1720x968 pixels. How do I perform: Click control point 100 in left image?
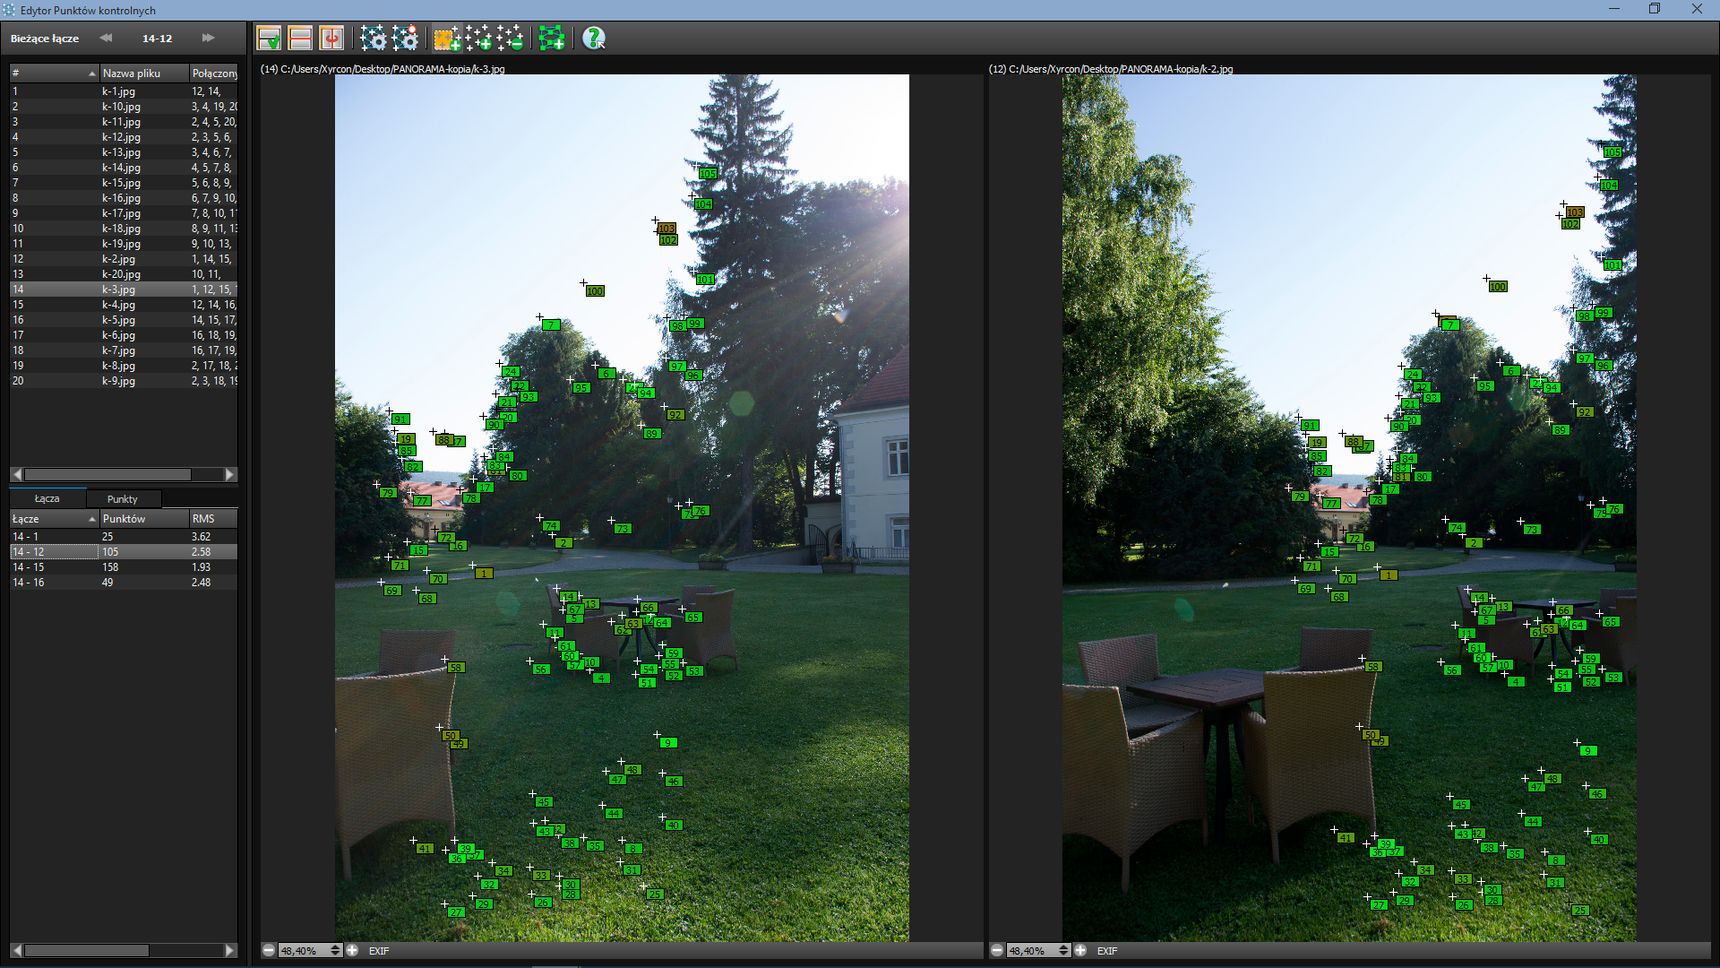(594, 291)
